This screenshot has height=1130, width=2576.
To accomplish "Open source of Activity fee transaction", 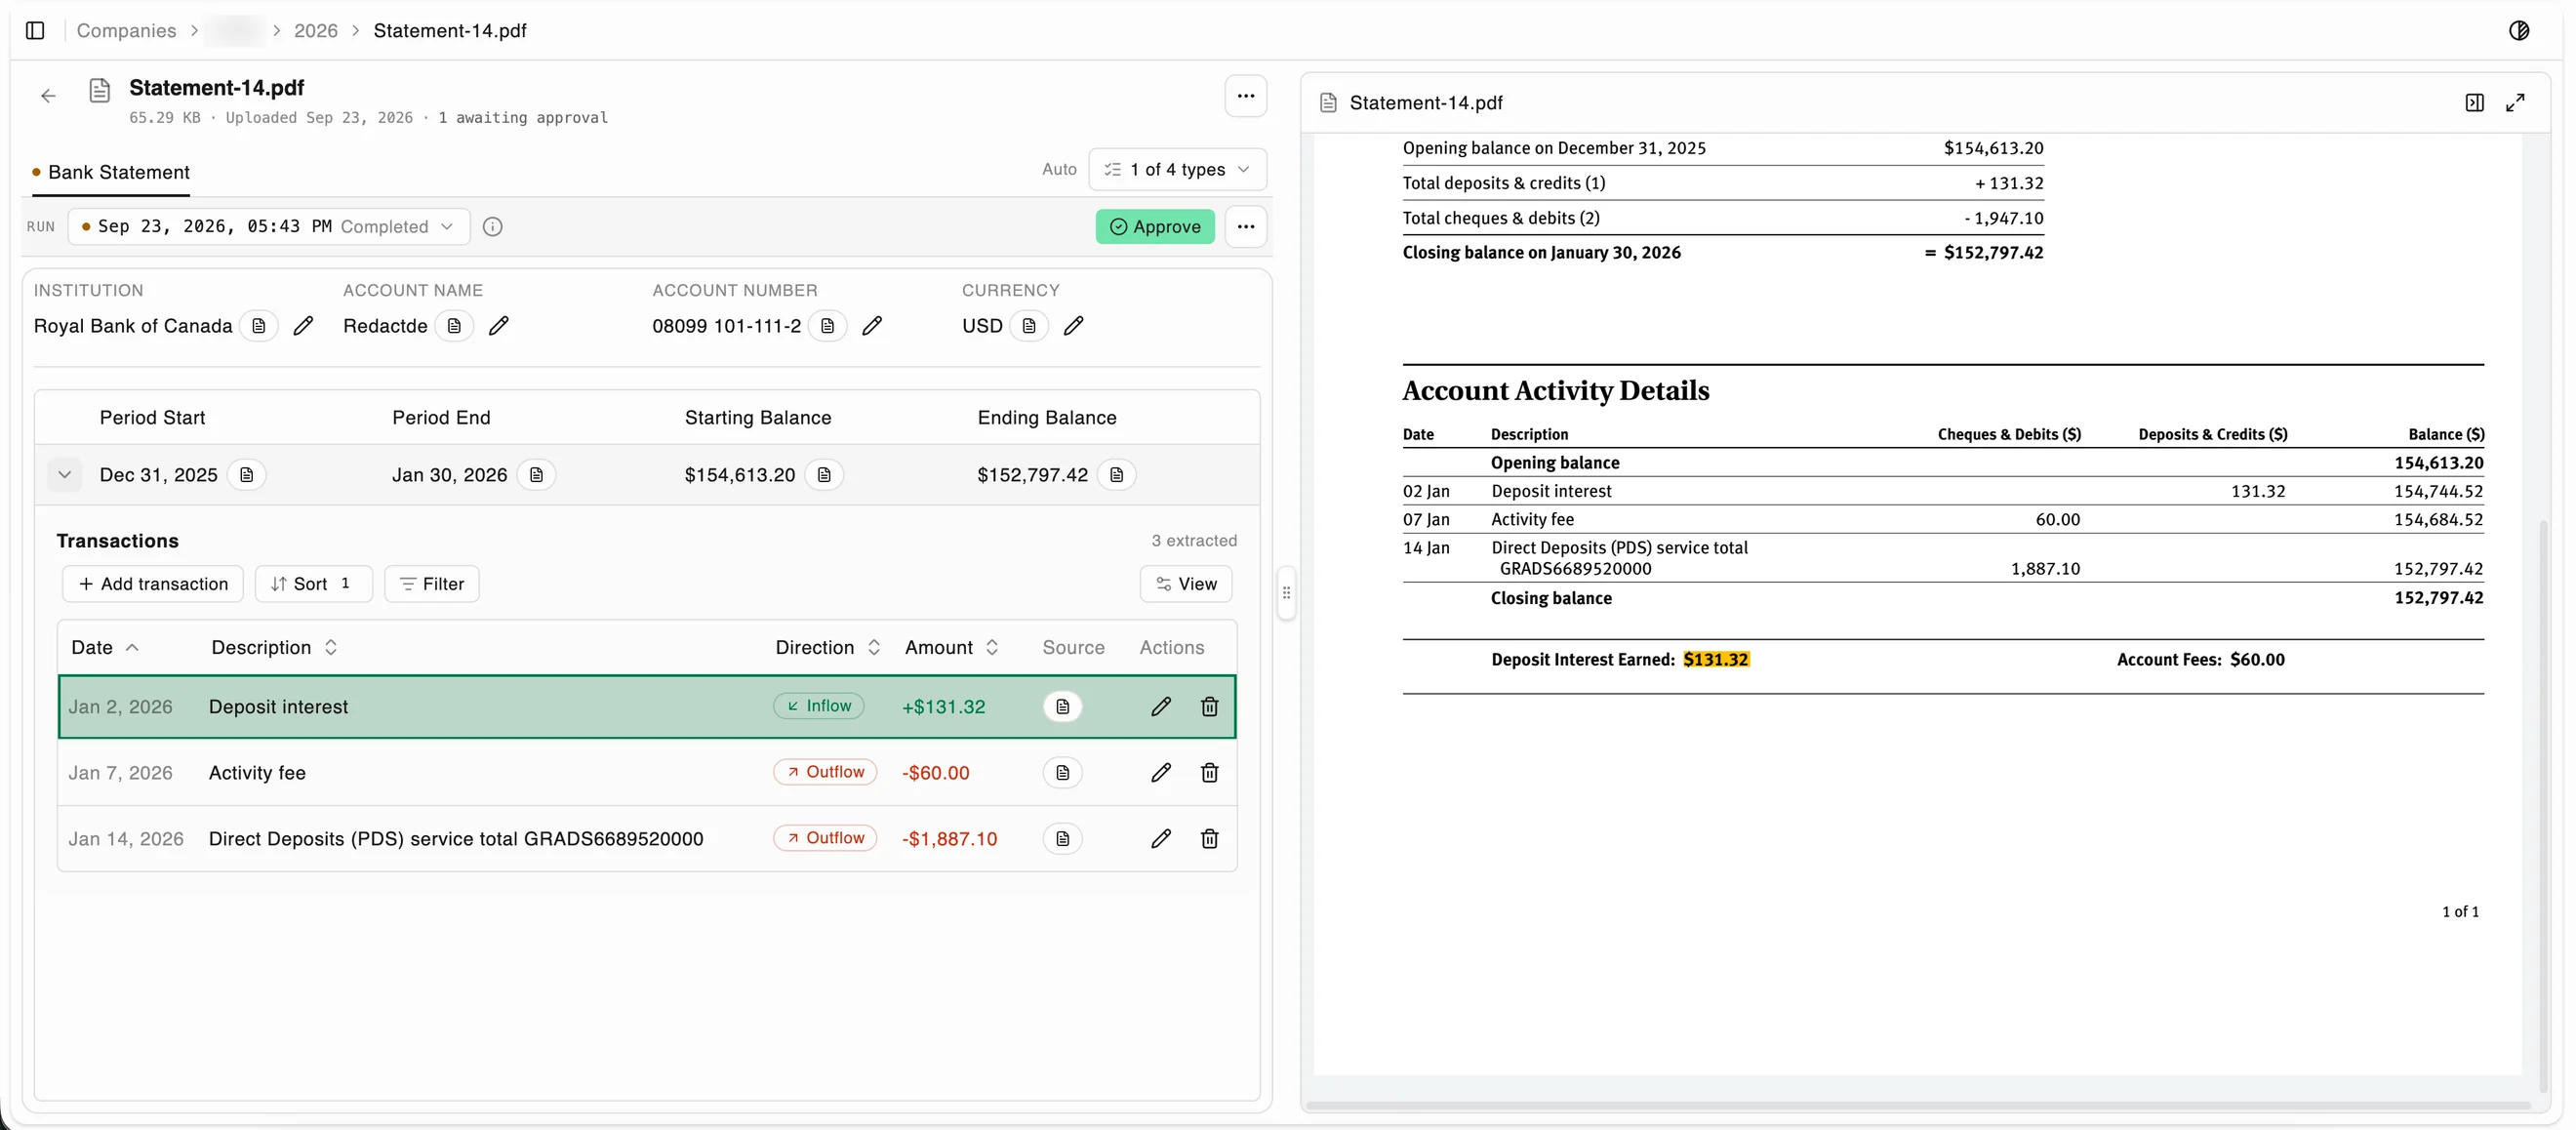I will coord(1062,773).
